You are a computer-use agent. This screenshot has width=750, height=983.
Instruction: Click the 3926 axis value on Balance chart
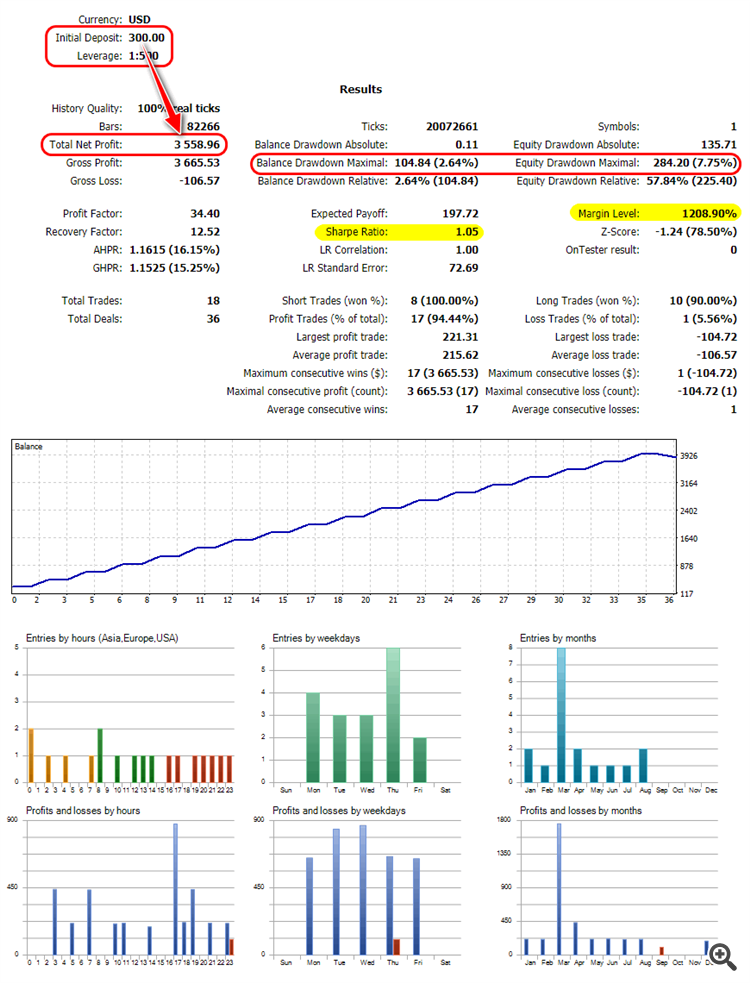689,456
